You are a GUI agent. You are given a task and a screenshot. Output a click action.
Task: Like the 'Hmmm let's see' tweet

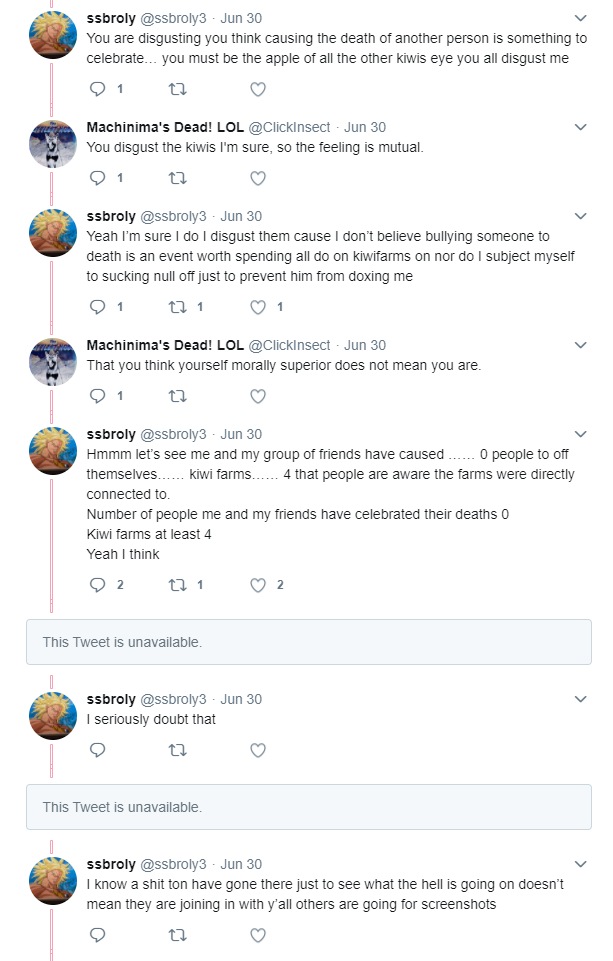point(258,585)
